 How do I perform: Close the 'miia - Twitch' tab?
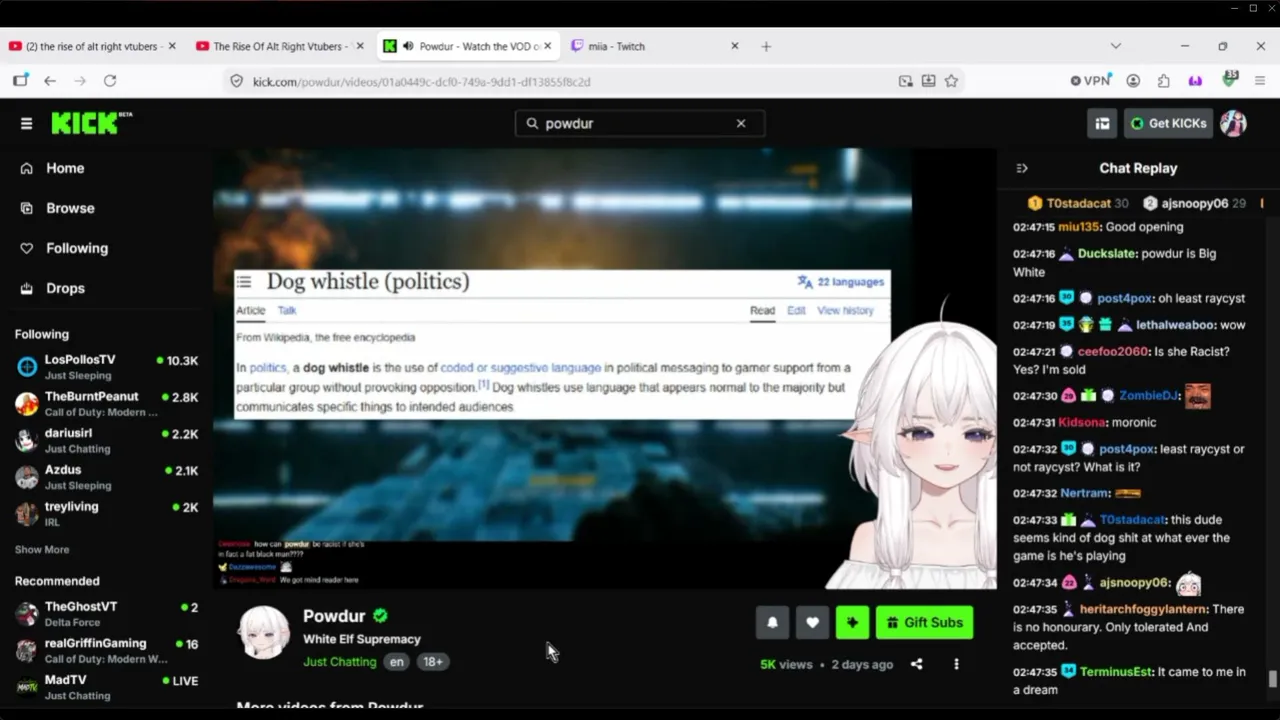pos(735,46)
